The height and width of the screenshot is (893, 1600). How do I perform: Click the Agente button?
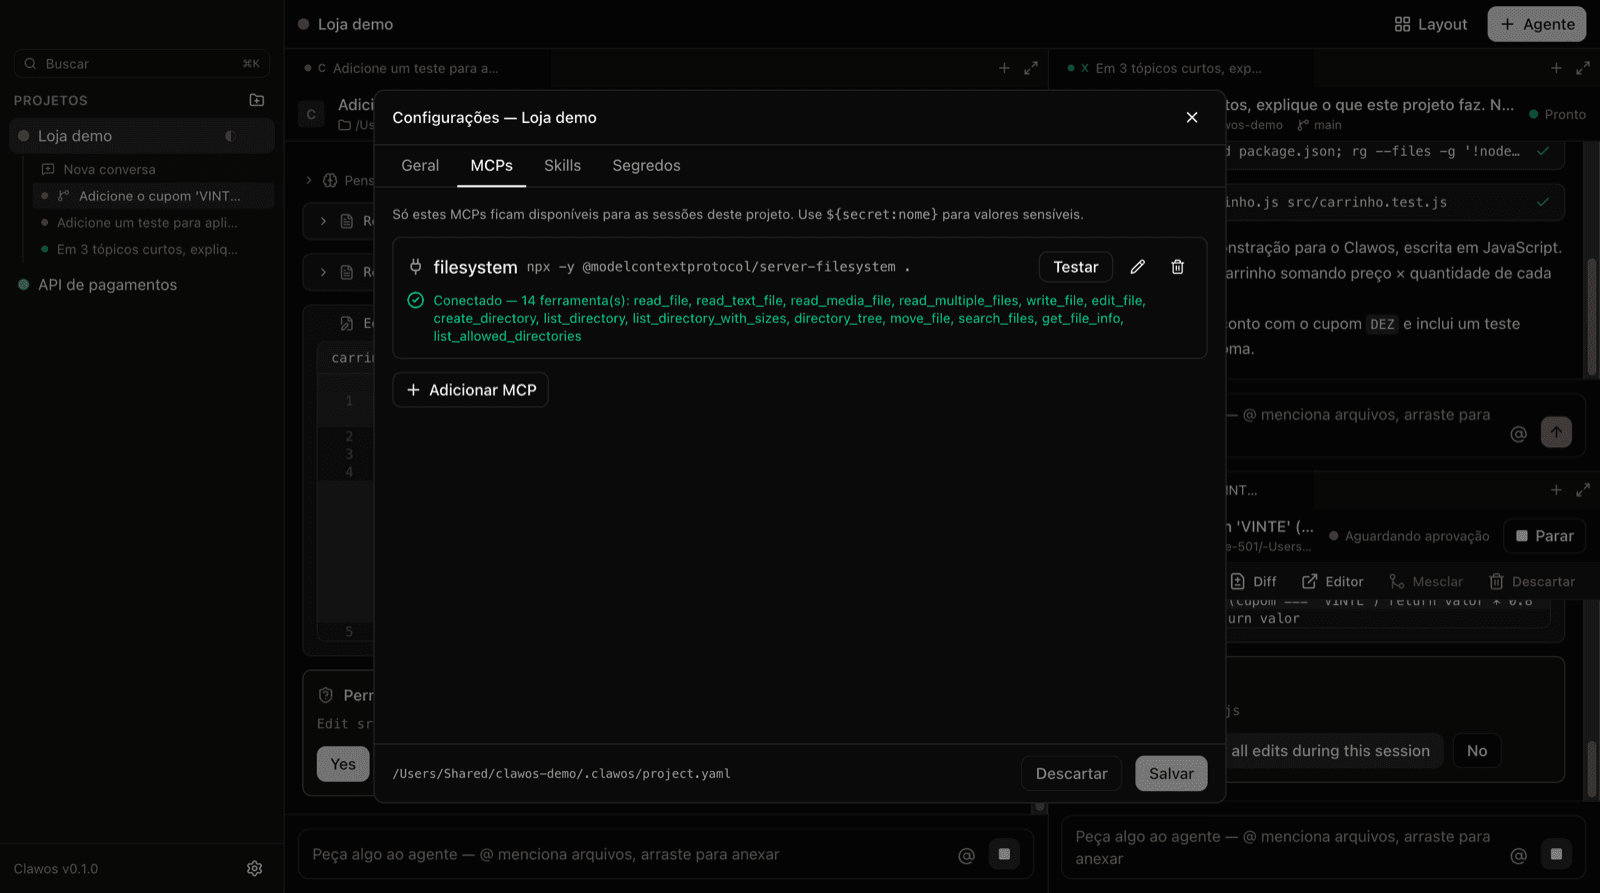pos(1537,24)
